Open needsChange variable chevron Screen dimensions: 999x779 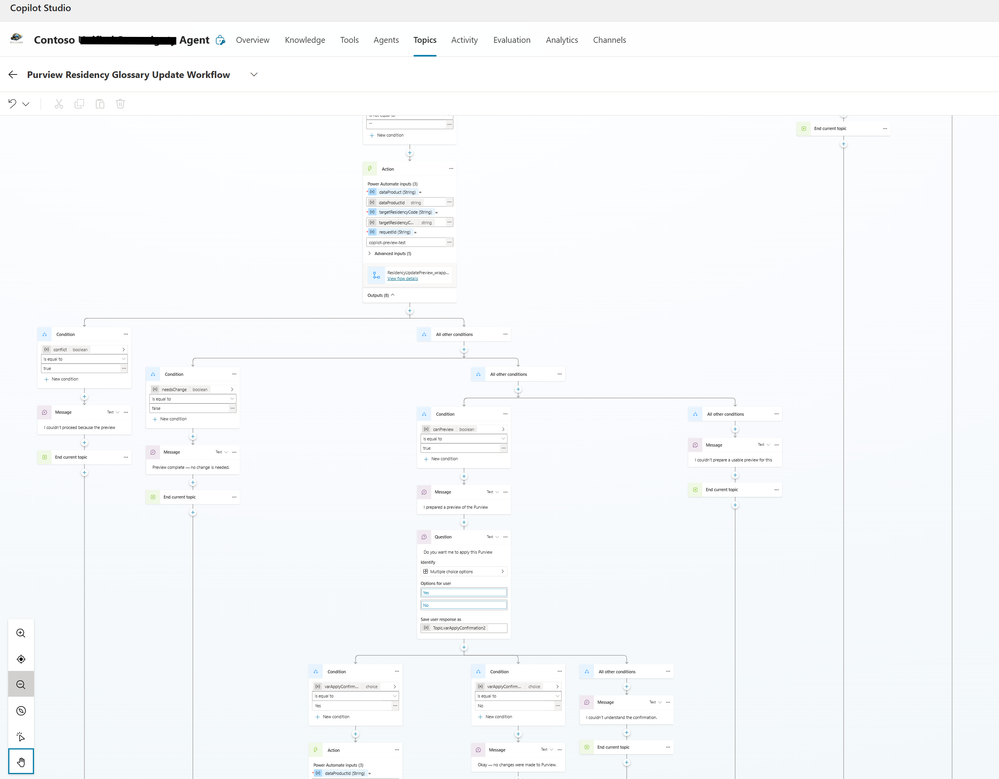point(232,389)
